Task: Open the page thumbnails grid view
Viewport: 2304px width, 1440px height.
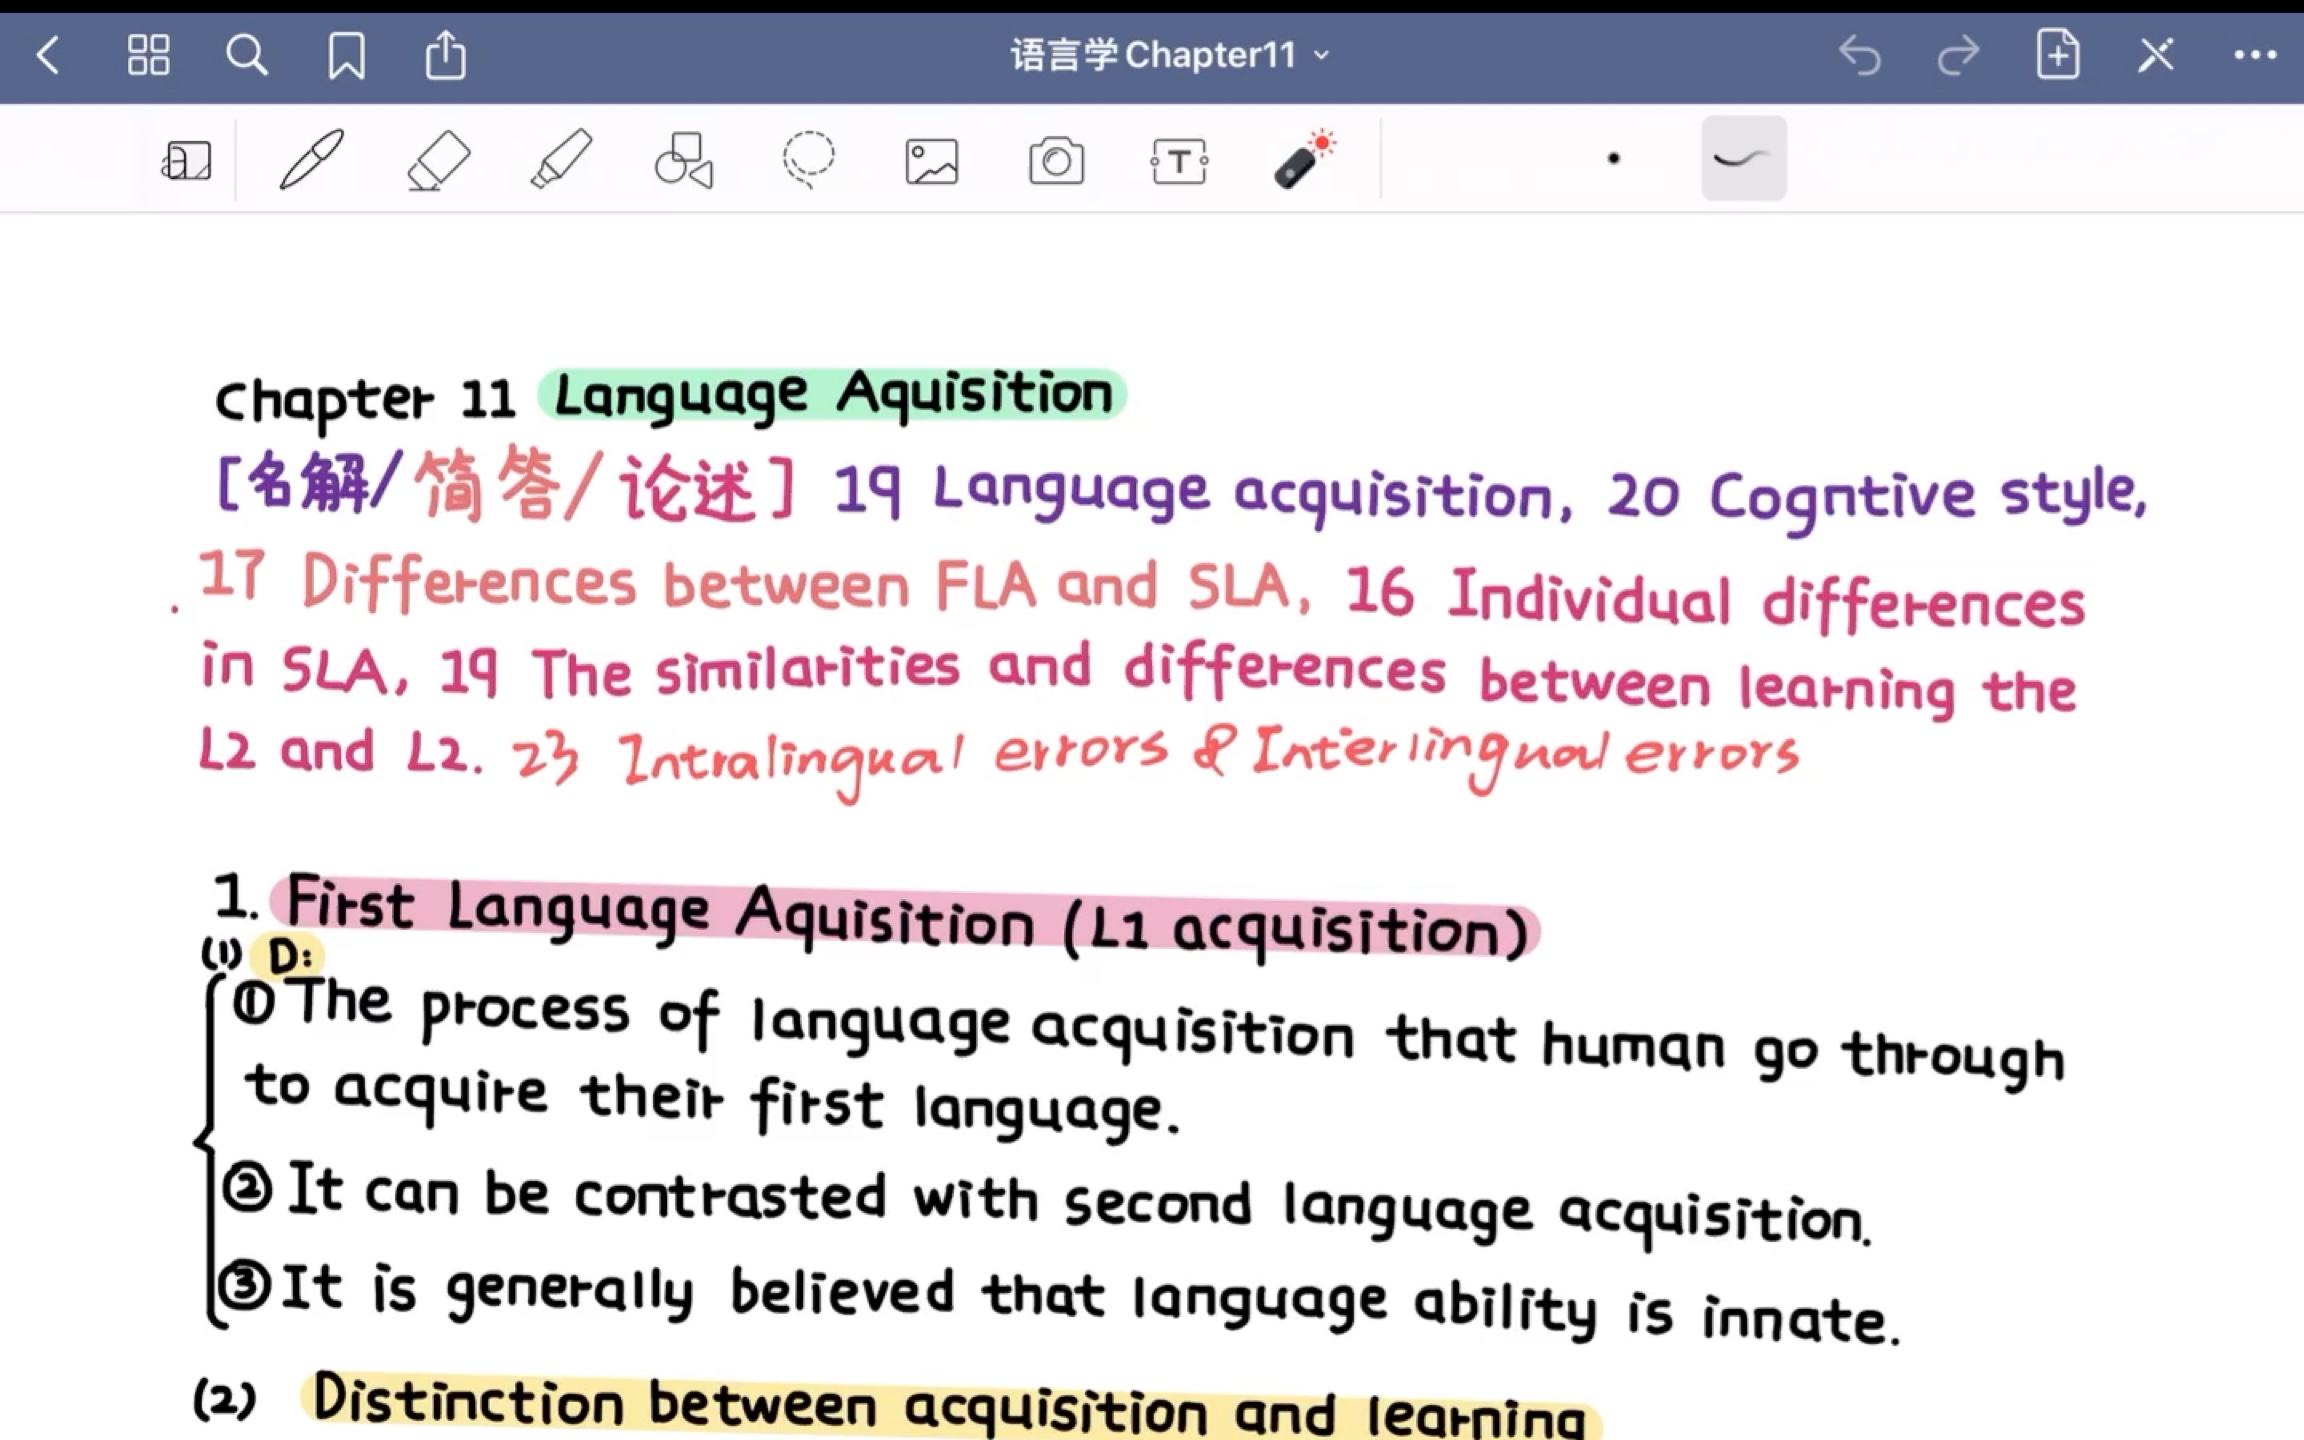Action: [148, 55]
